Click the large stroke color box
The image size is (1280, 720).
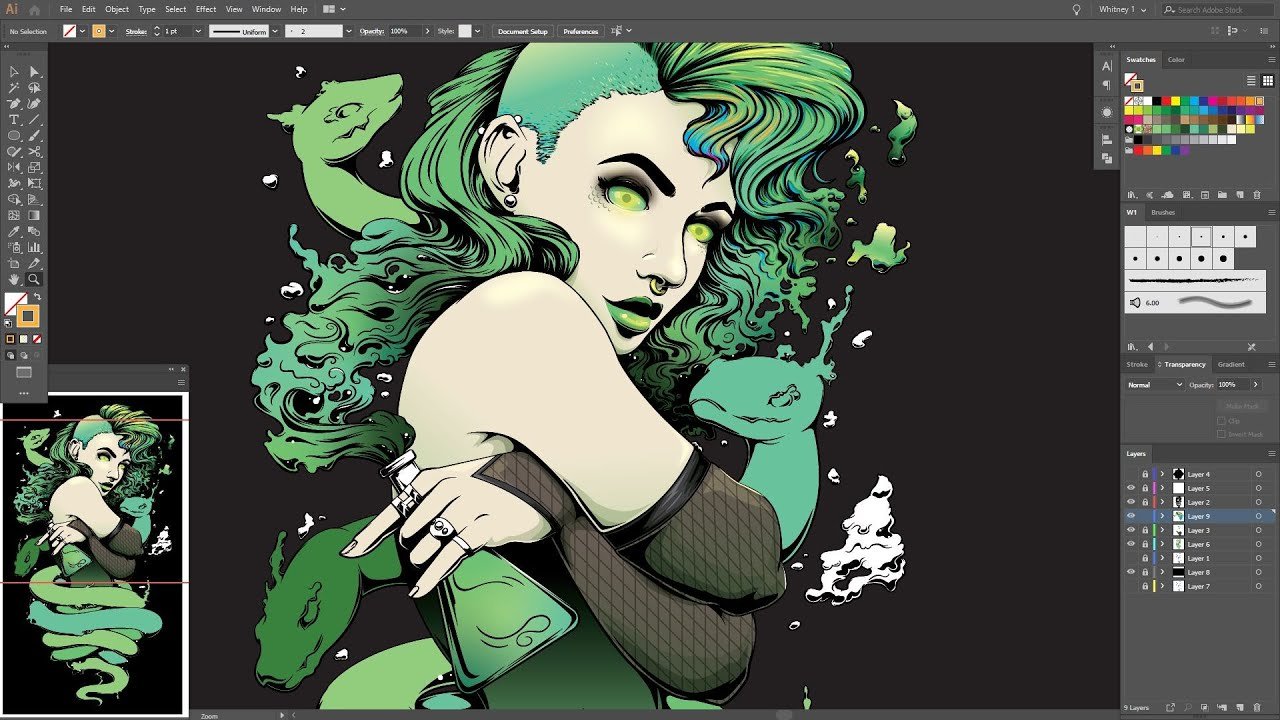click(28, 317)
